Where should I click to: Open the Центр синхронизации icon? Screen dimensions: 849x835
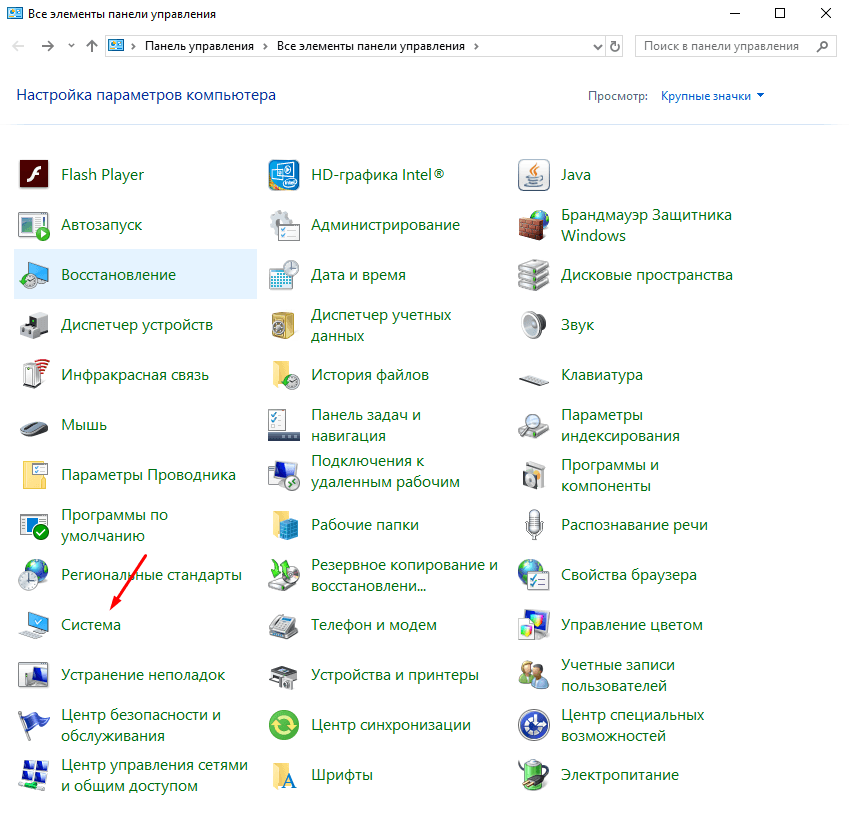click(284, 725)
